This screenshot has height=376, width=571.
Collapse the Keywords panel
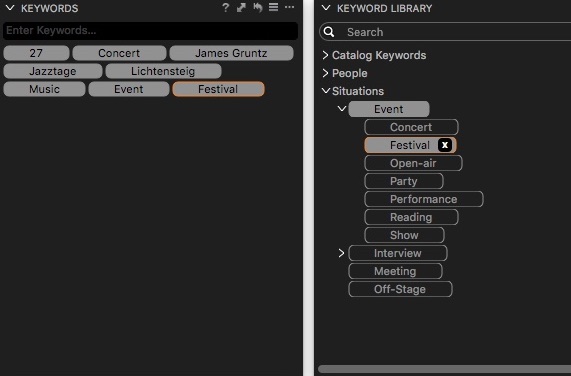point(10,8)
